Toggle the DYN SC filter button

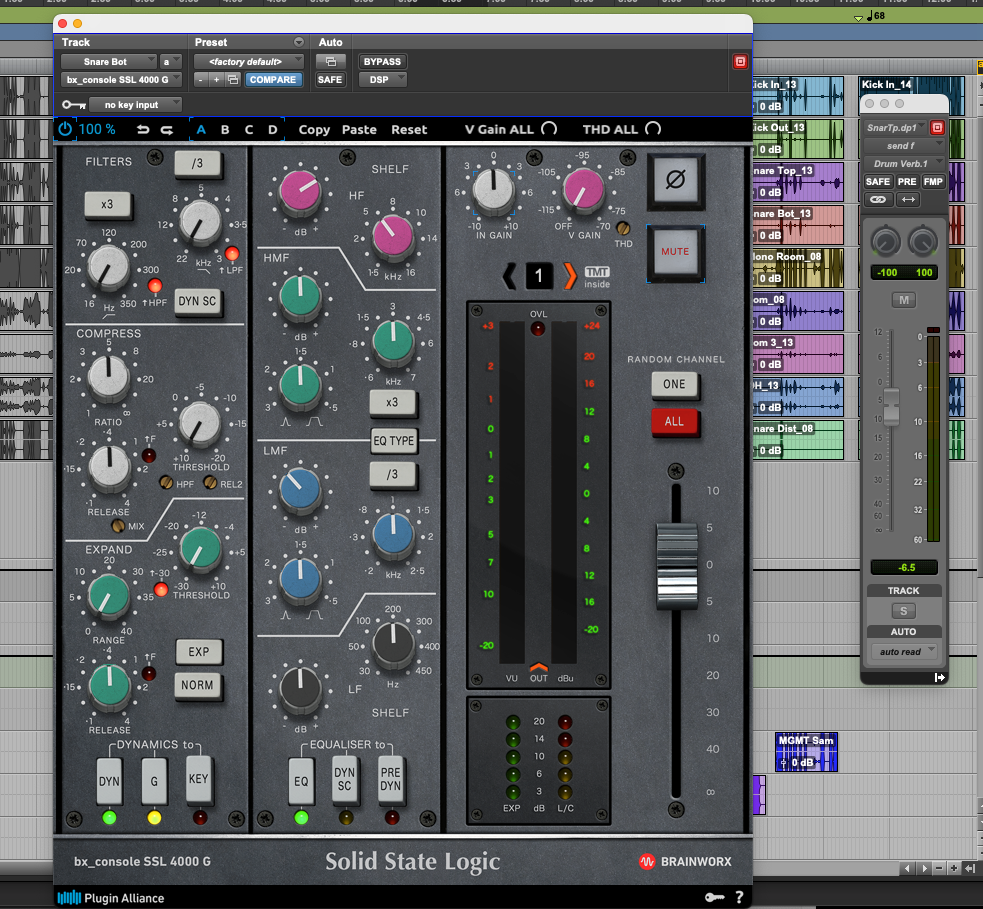click(x=197, y=302)
